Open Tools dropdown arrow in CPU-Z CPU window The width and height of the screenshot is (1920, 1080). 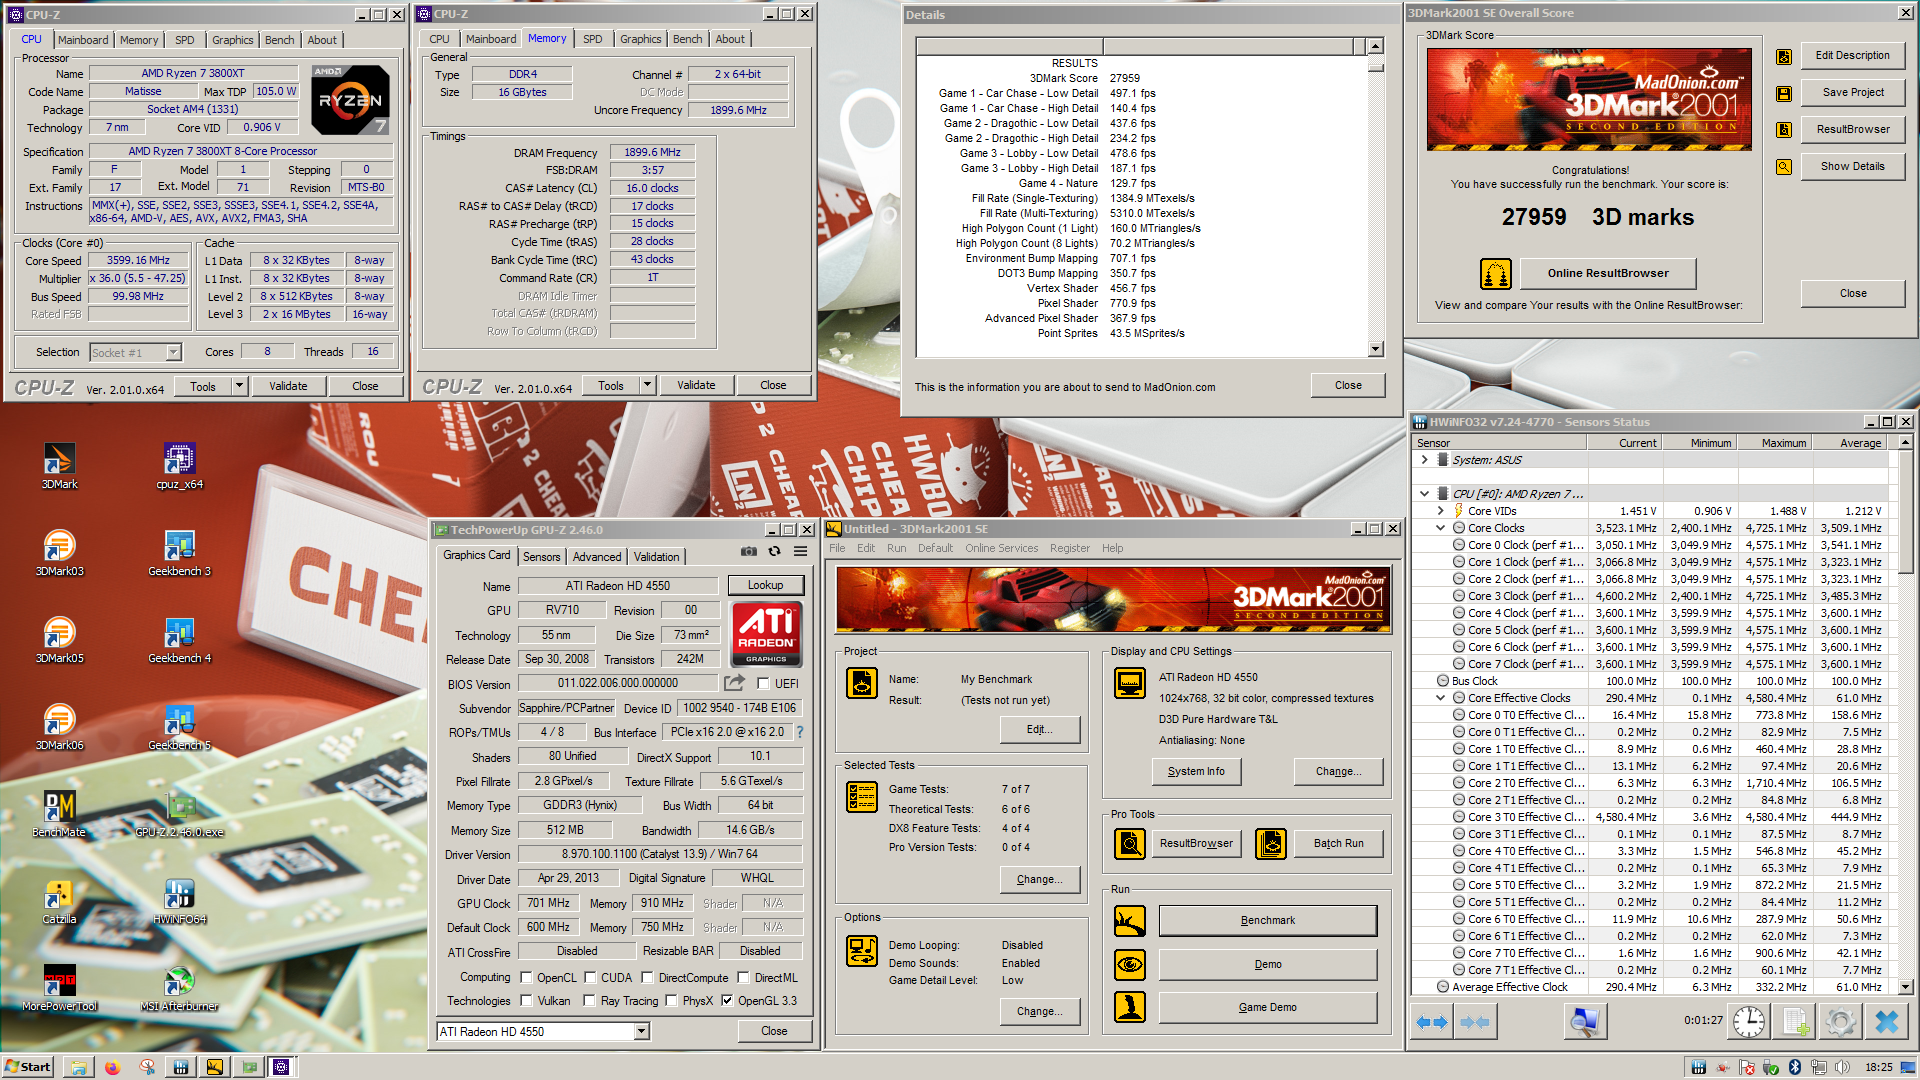click(x=239, y=386)
